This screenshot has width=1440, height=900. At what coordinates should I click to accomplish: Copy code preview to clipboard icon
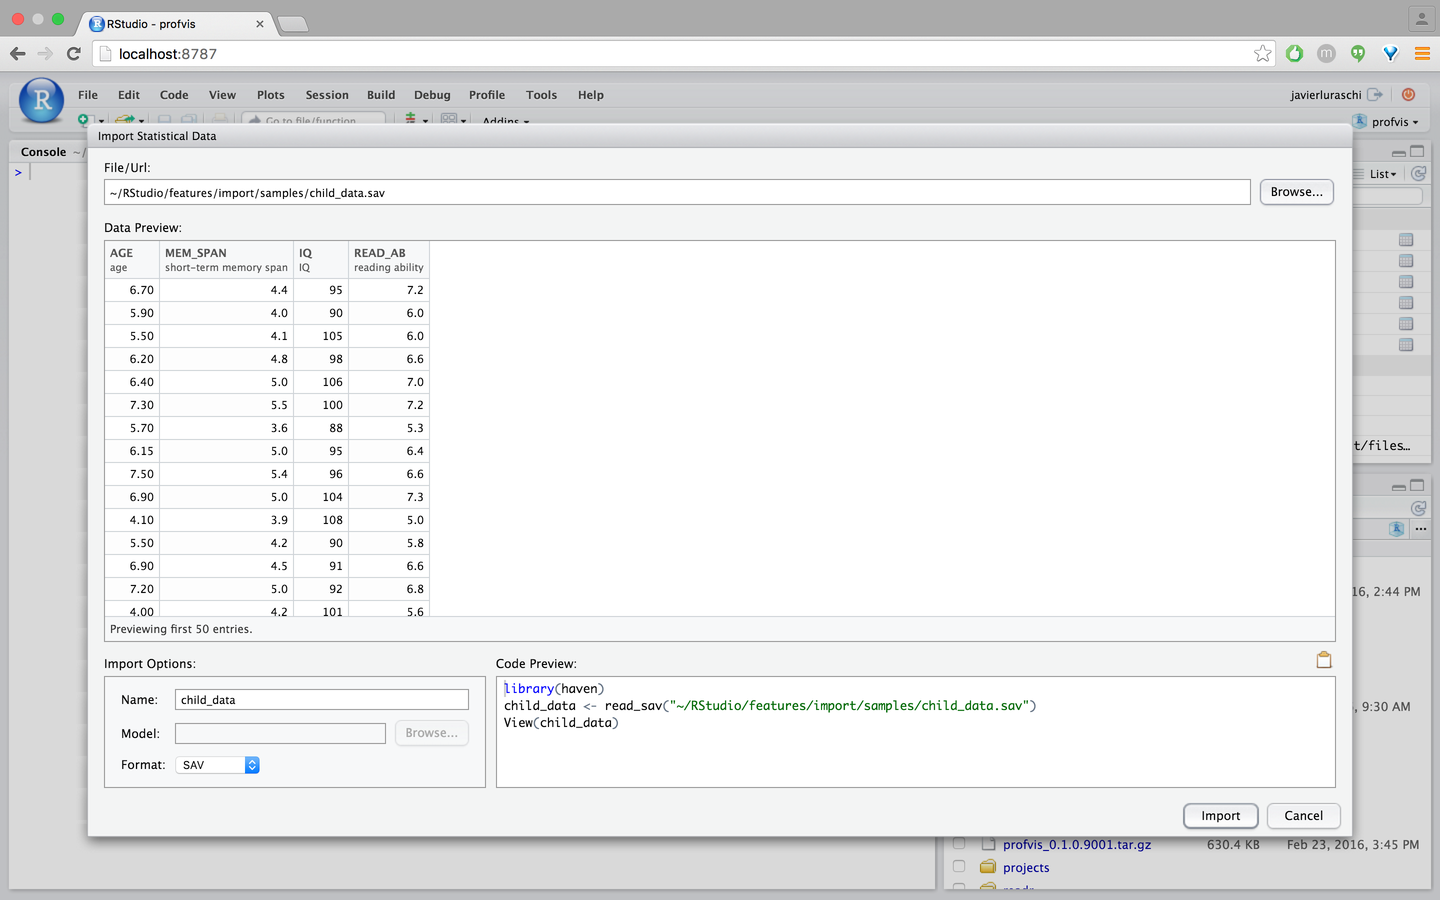tap(1324, 660)
